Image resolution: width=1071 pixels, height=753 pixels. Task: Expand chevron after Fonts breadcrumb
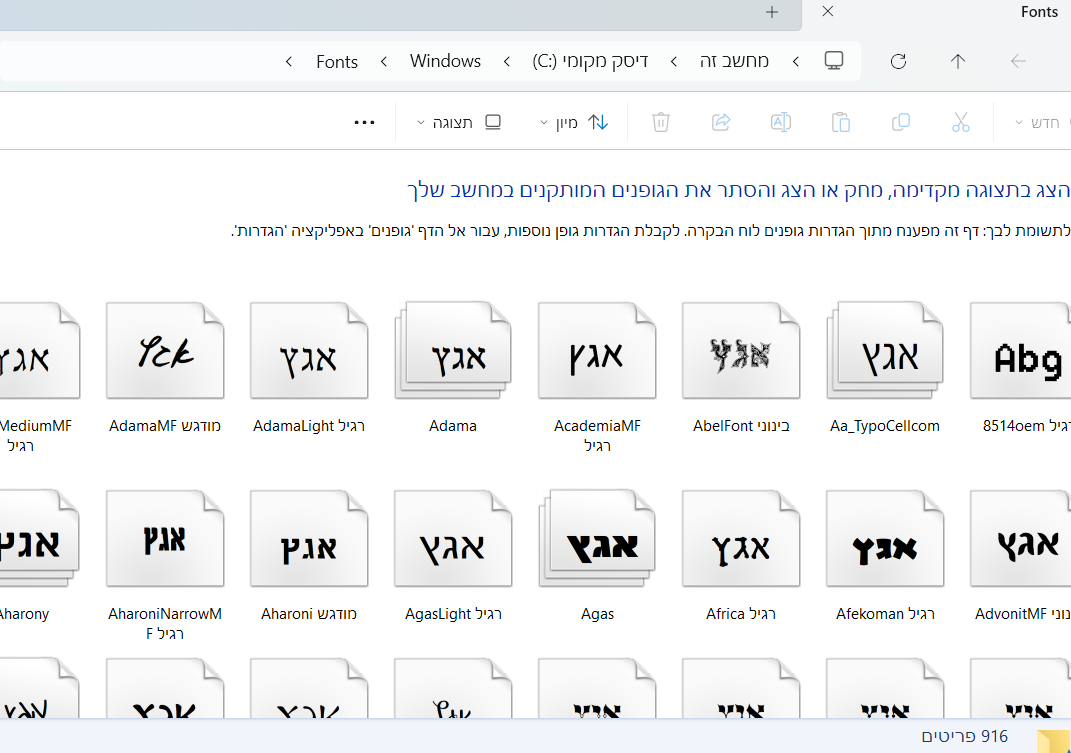289,61
